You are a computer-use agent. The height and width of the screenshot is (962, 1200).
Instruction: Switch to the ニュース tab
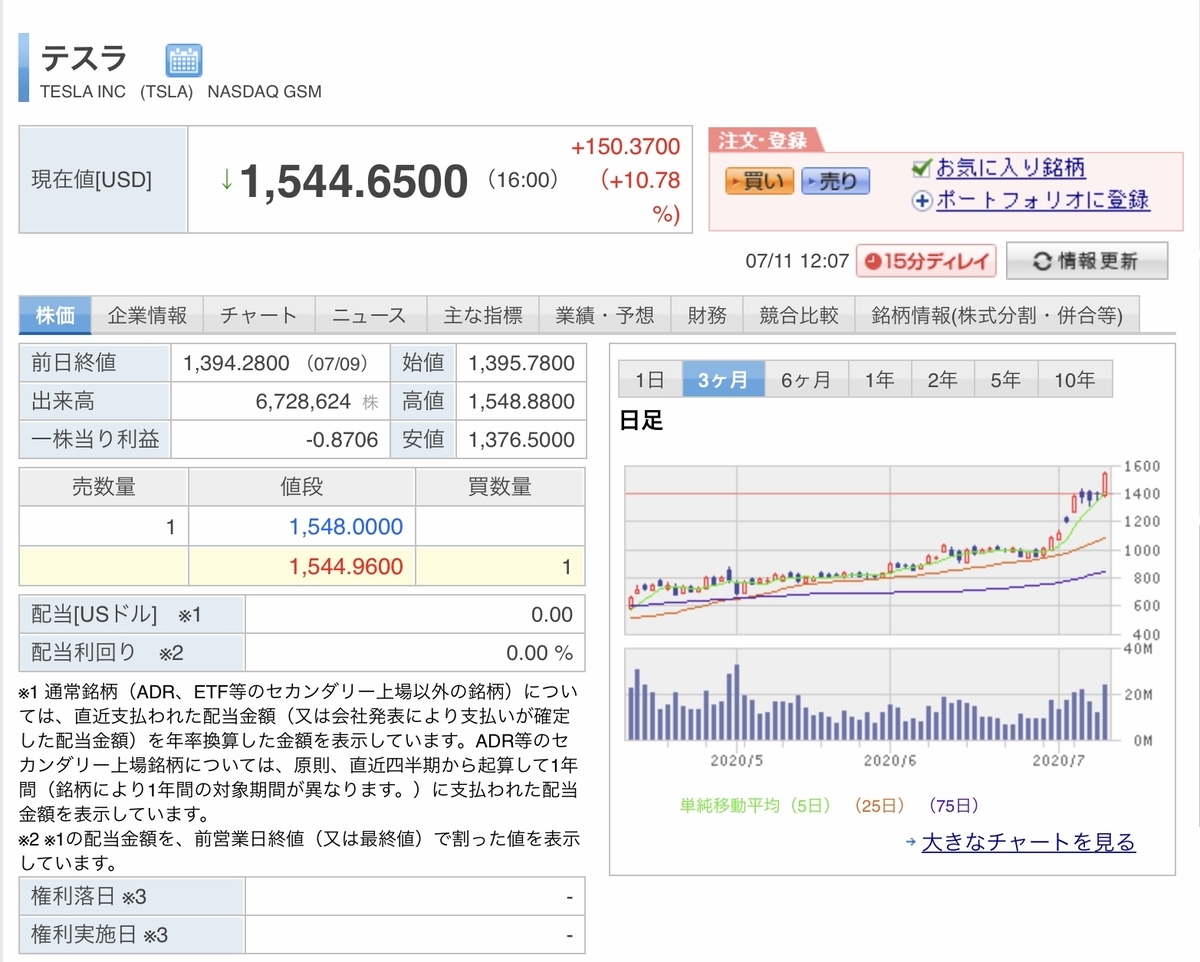370,316
